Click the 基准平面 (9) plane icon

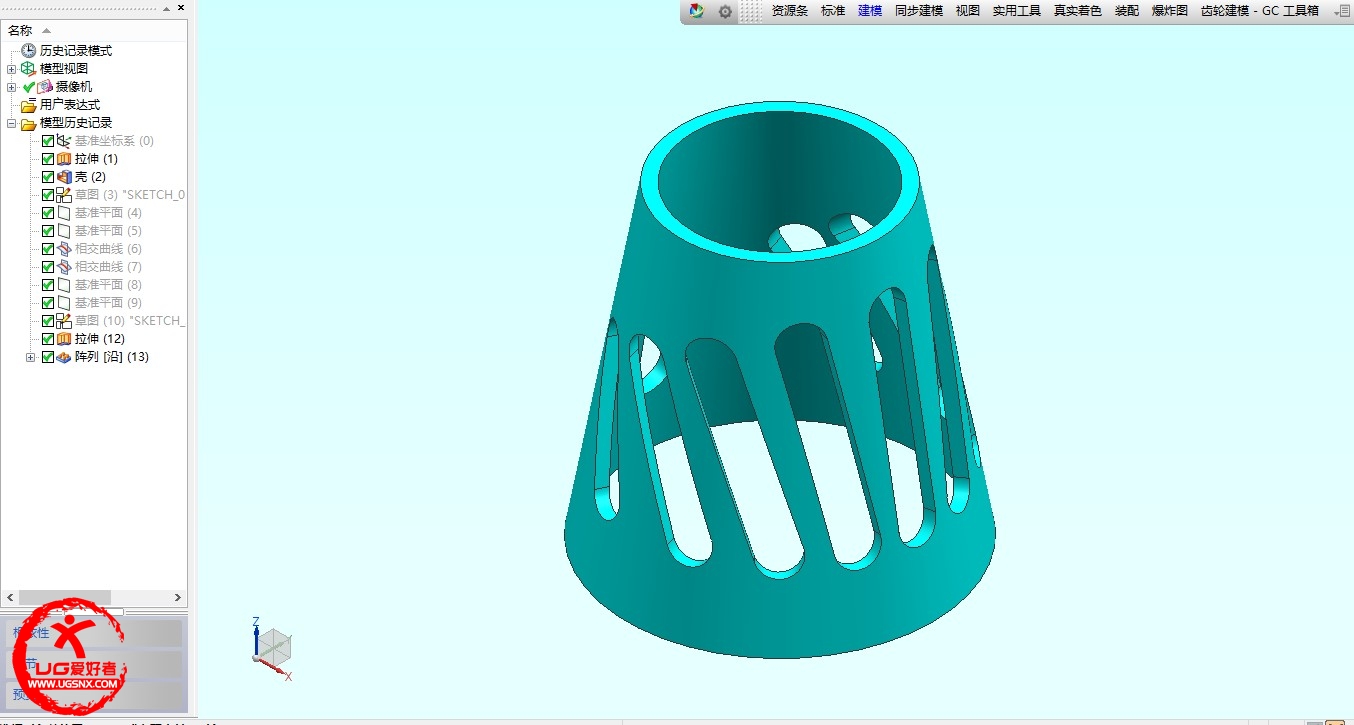(64, 303)
